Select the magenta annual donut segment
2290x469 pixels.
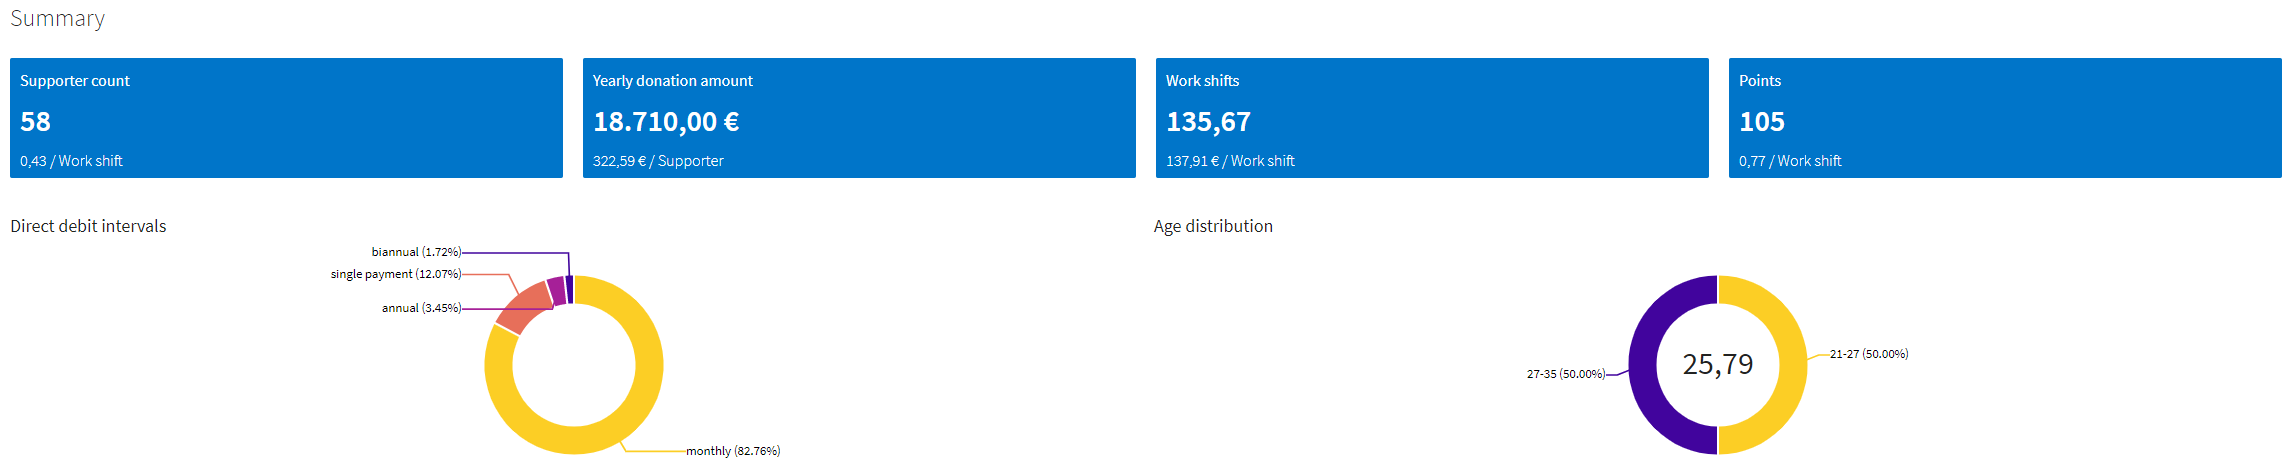point(557,291)
